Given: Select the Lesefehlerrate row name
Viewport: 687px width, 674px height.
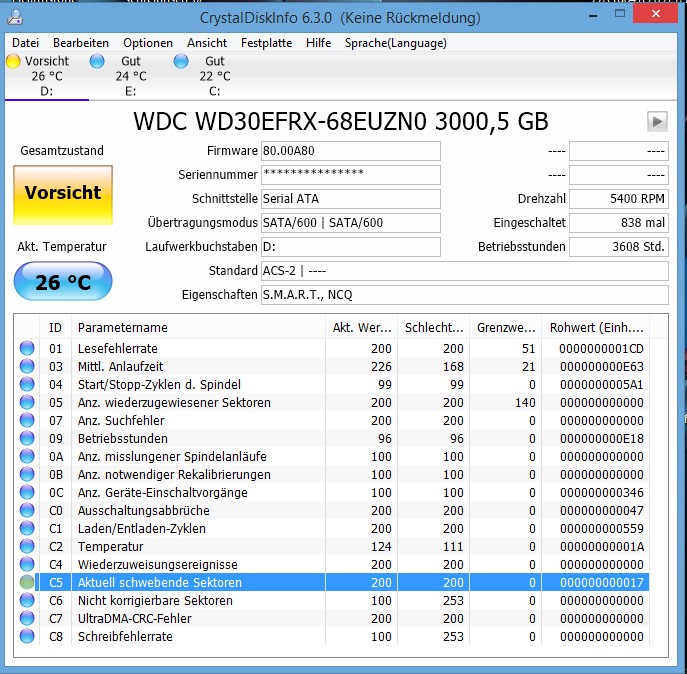Looking at the screenshot, I should pyautogui.click(x=117, y=348).
